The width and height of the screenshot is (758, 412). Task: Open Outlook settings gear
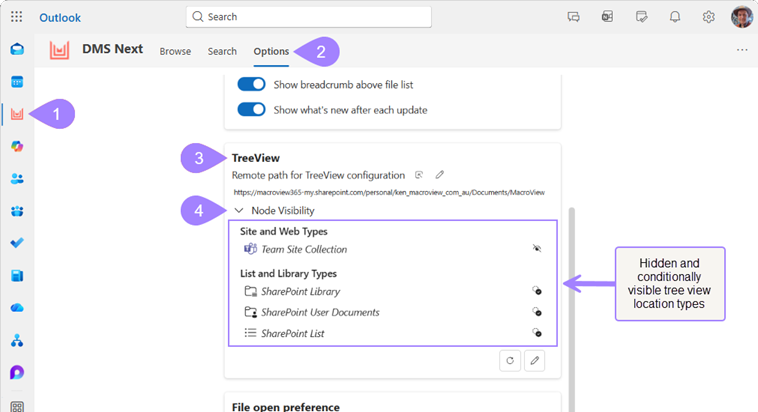click(709, 17)
